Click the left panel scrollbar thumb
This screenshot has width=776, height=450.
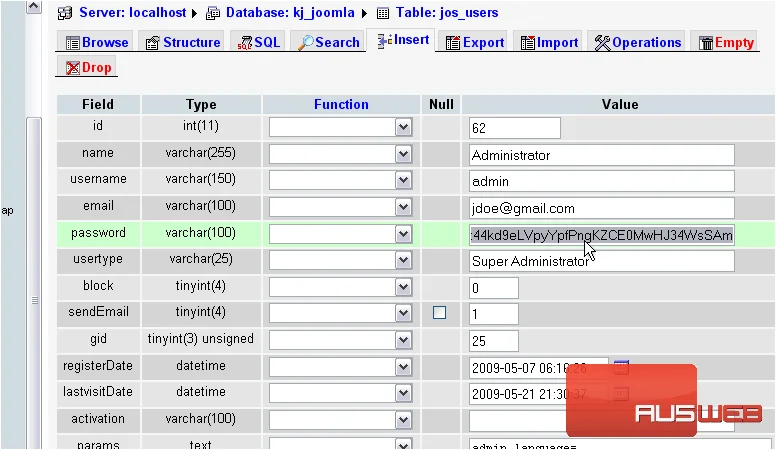34,284
